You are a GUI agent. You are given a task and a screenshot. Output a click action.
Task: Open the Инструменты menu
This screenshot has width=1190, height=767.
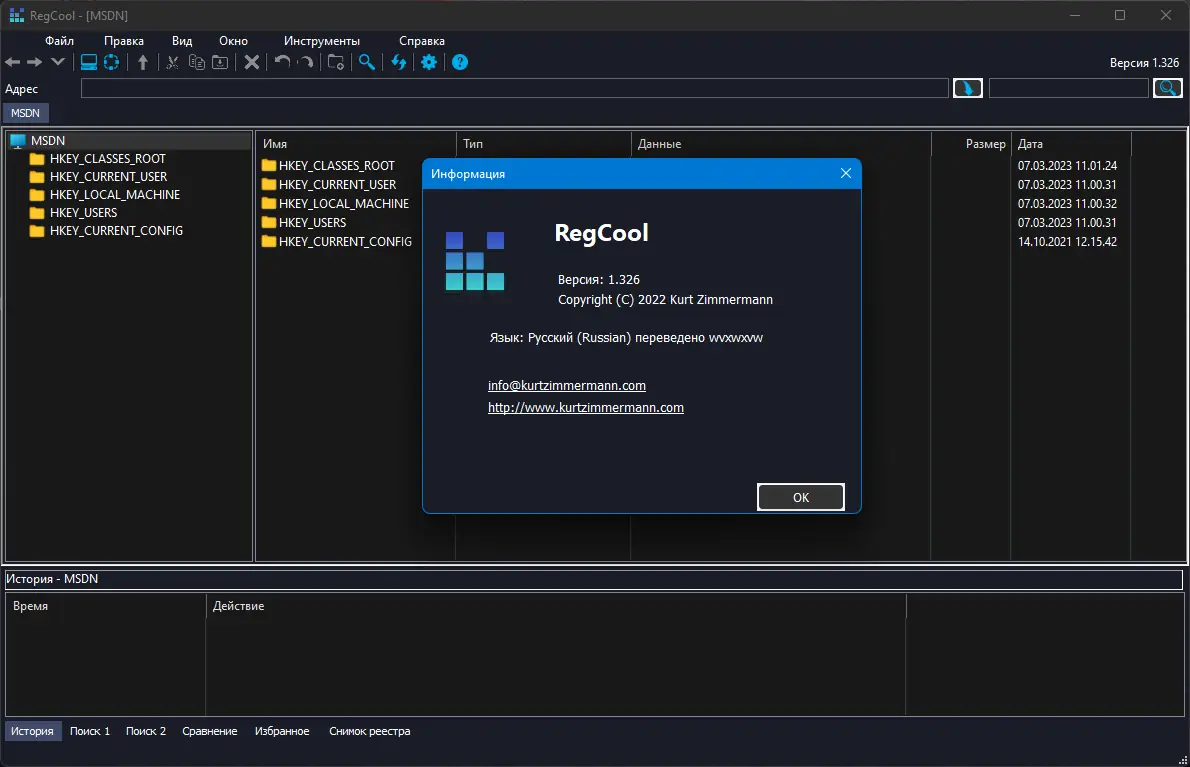click(x=321, y=41)
